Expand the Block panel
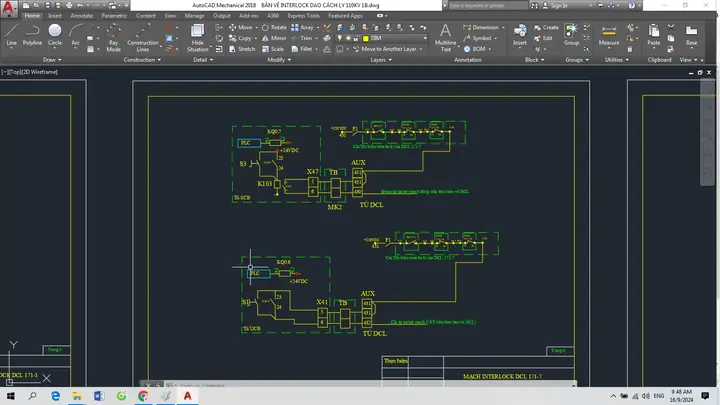720x405 pixels. coord(534,60)
